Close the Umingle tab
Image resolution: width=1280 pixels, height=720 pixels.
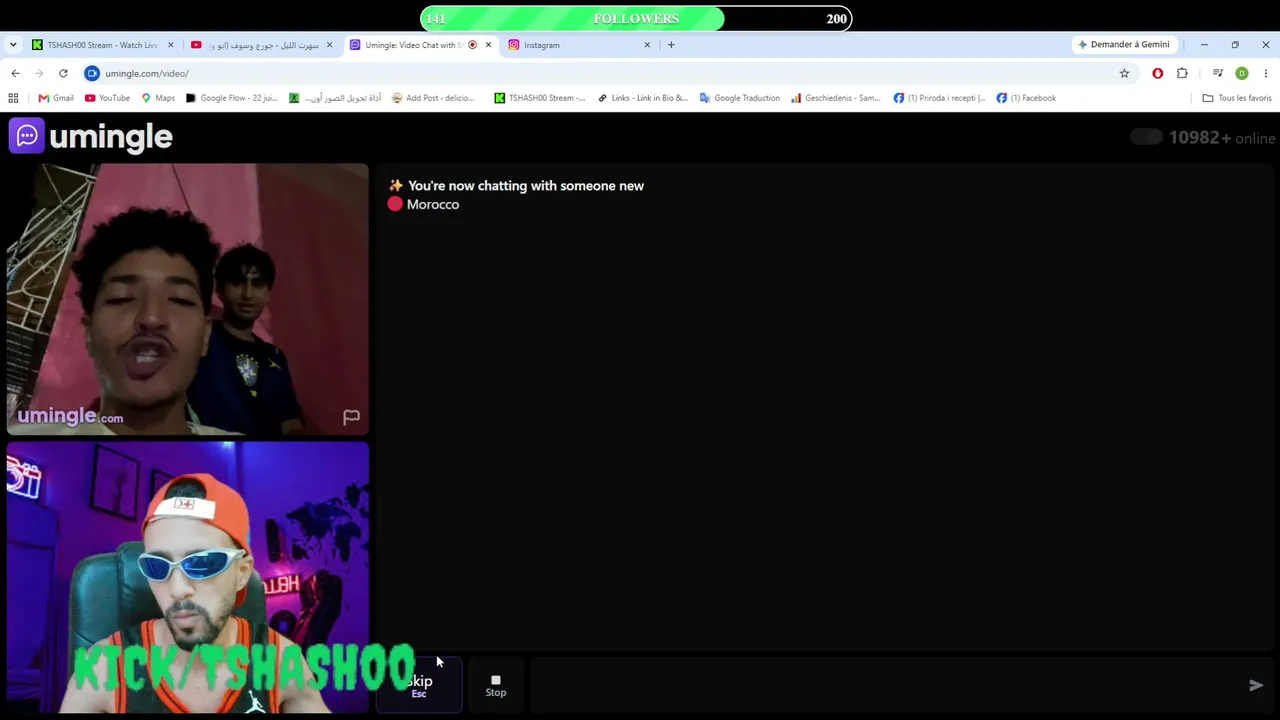pyautogui.click(x=488, y=45)
